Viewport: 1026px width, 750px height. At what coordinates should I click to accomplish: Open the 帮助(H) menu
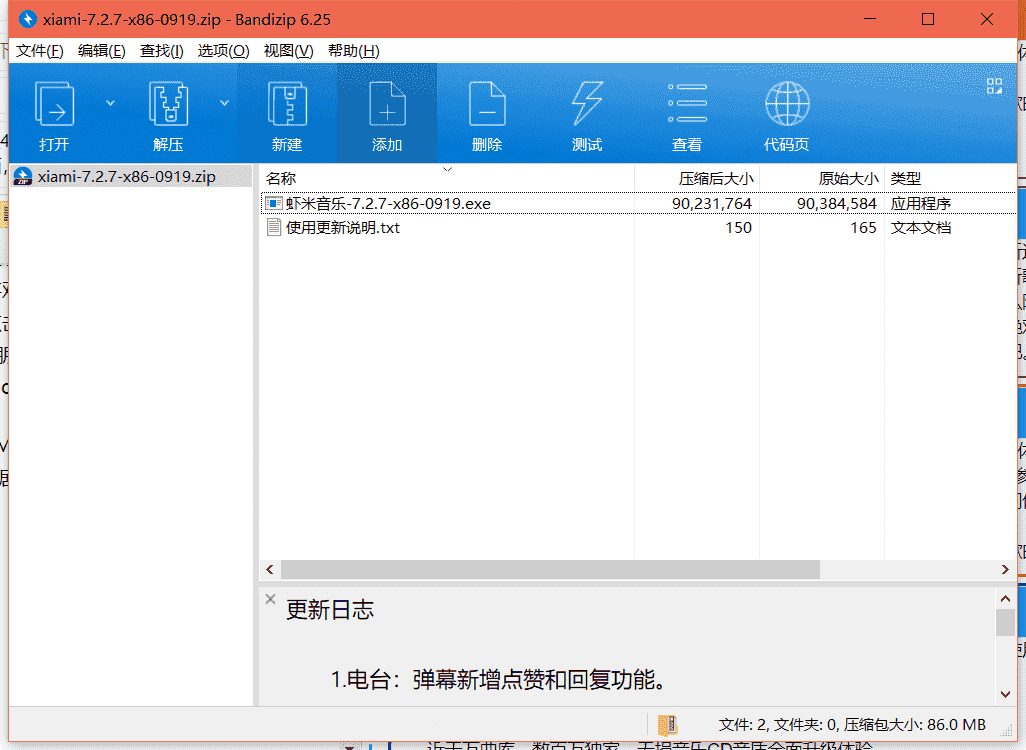(353, 51)
